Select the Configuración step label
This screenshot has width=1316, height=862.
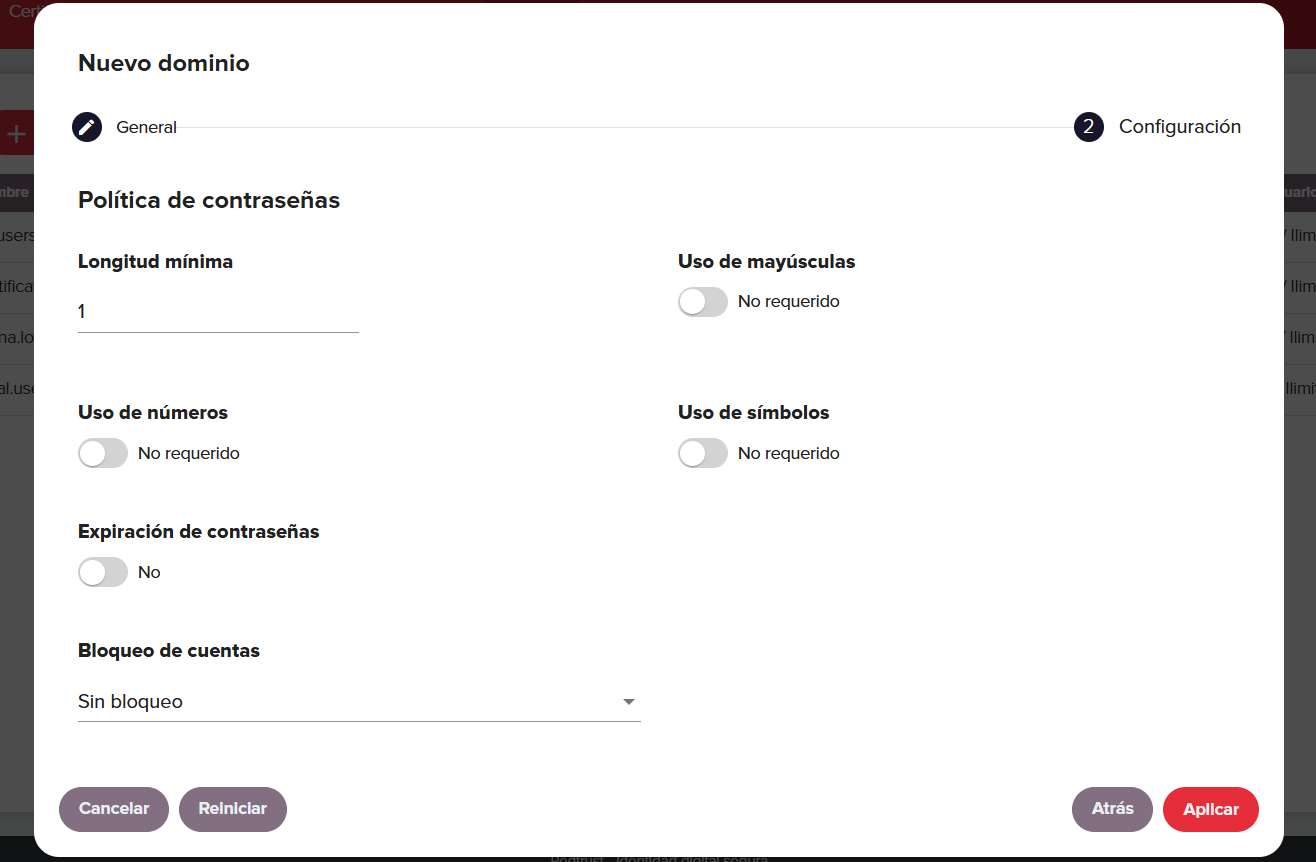pos(1180,127)
